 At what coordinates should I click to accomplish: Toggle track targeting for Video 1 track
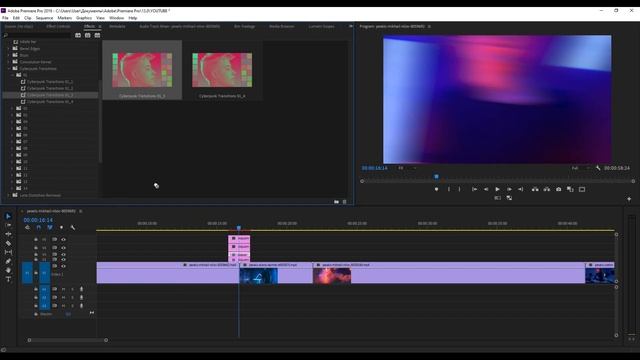coord(44,273)
